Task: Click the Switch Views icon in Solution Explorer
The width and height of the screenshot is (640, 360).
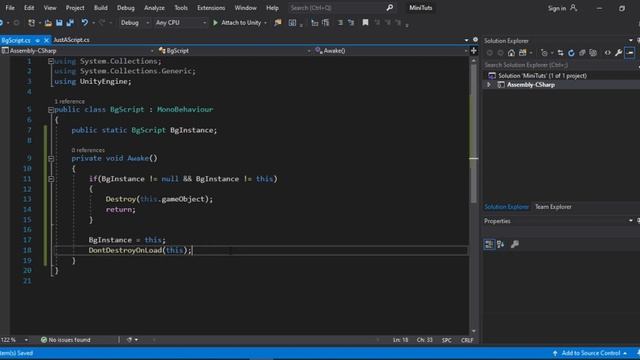Action: [x=522, y=53]
